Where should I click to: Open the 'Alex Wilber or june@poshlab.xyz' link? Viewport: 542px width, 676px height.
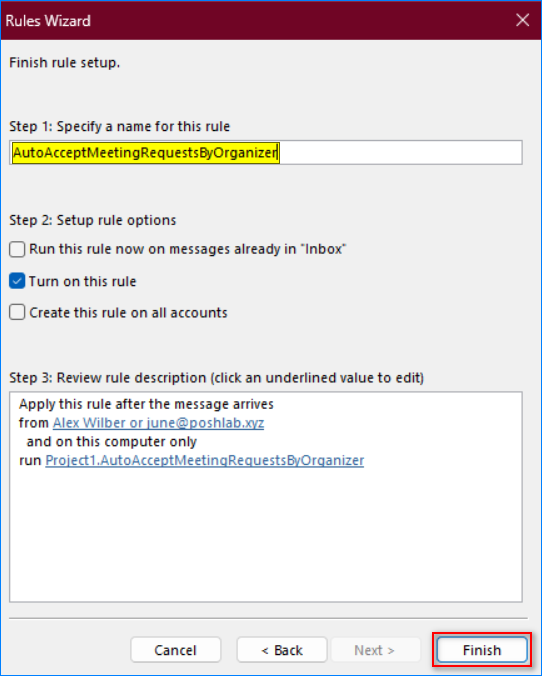158,423
